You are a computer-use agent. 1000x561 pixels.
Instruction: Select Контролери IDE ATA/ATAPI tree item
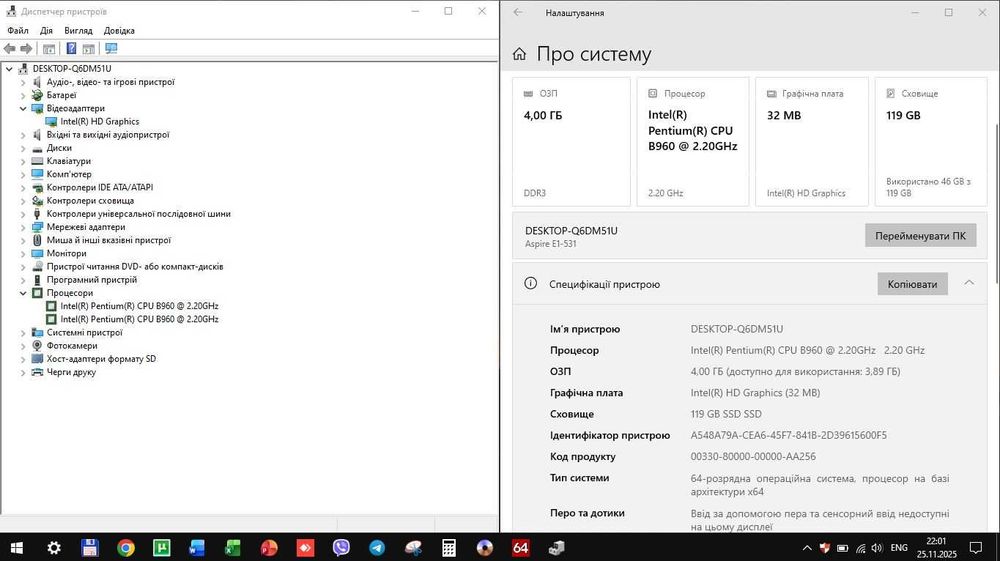(x=99, y=187)
